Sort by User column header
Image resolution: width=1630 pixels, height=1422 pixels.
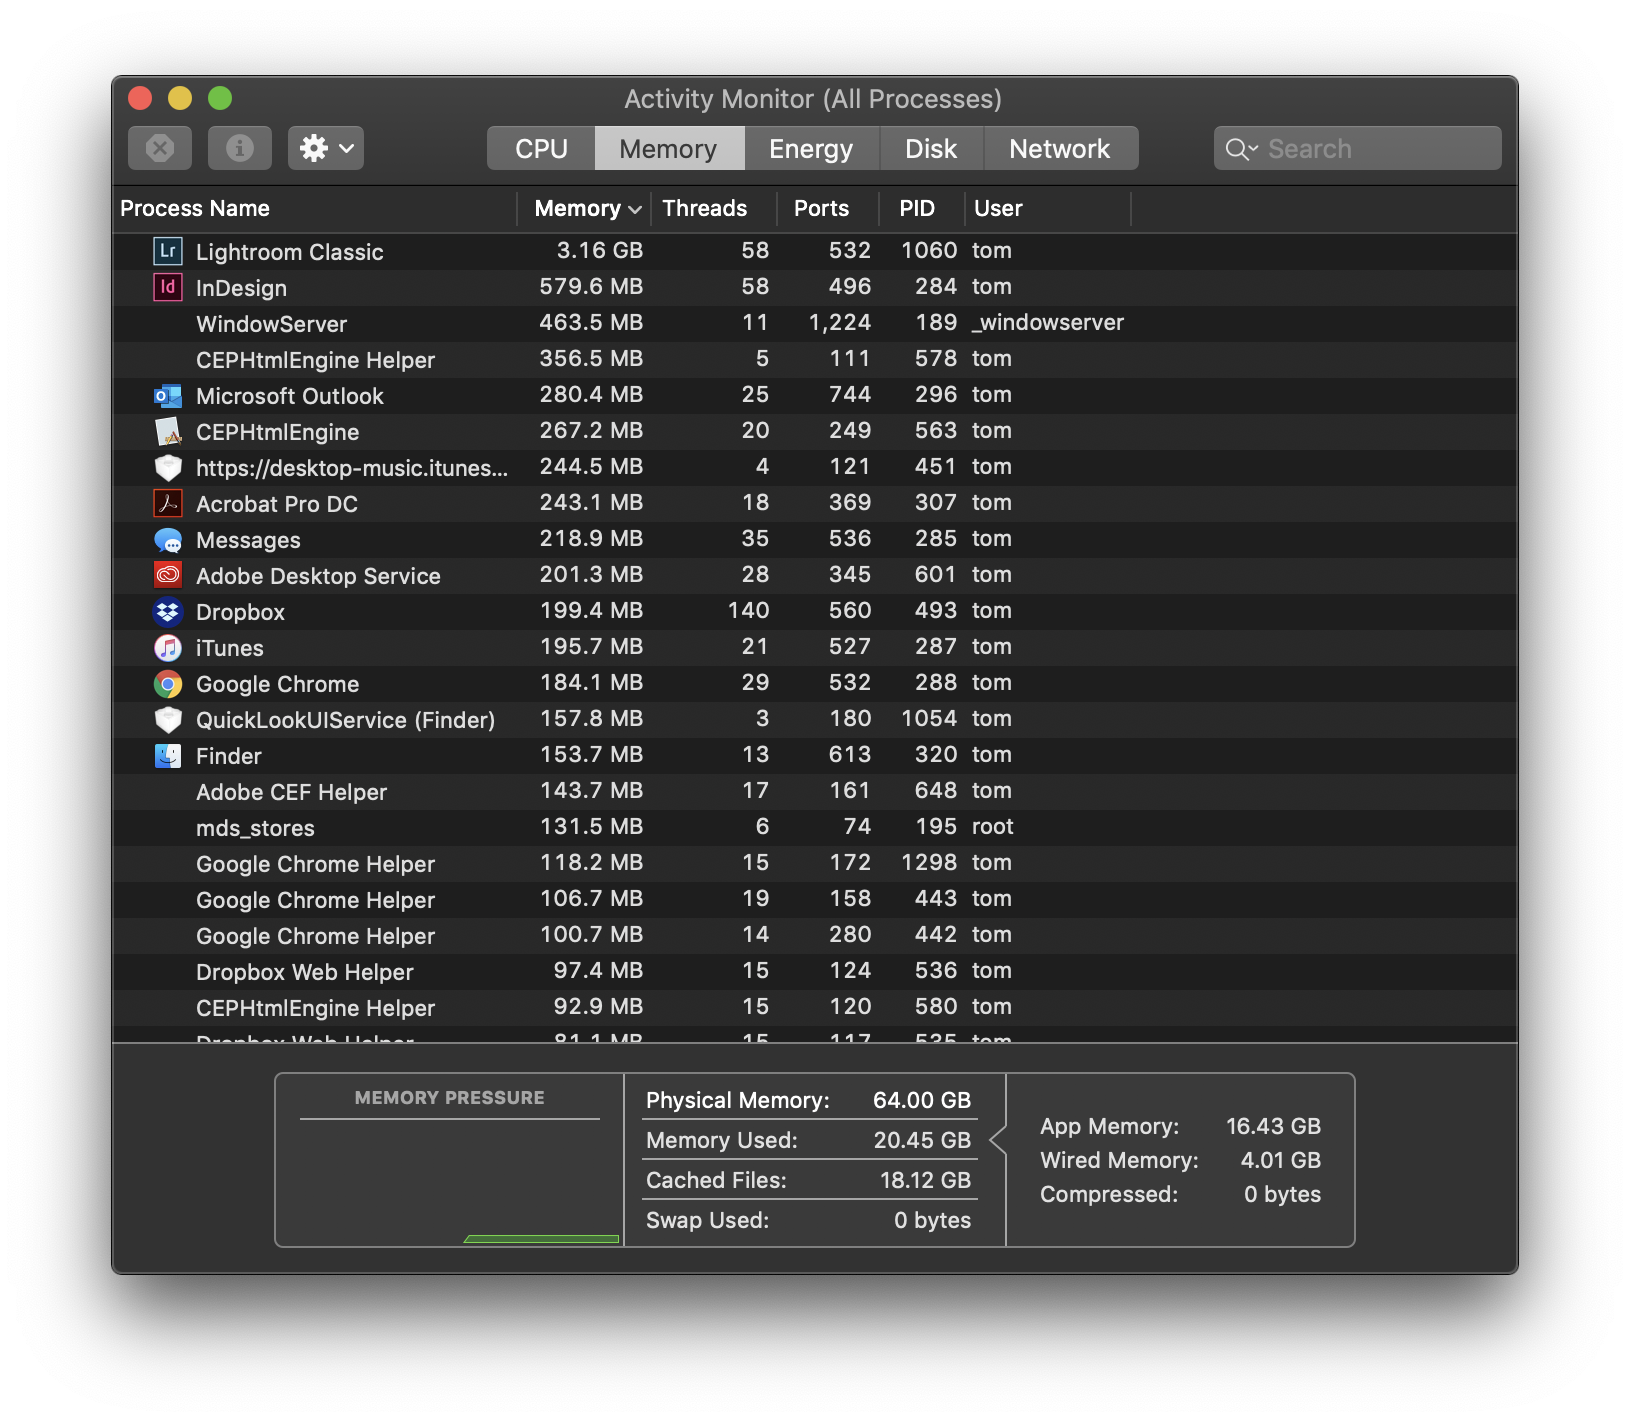(x=1048, y=208)
